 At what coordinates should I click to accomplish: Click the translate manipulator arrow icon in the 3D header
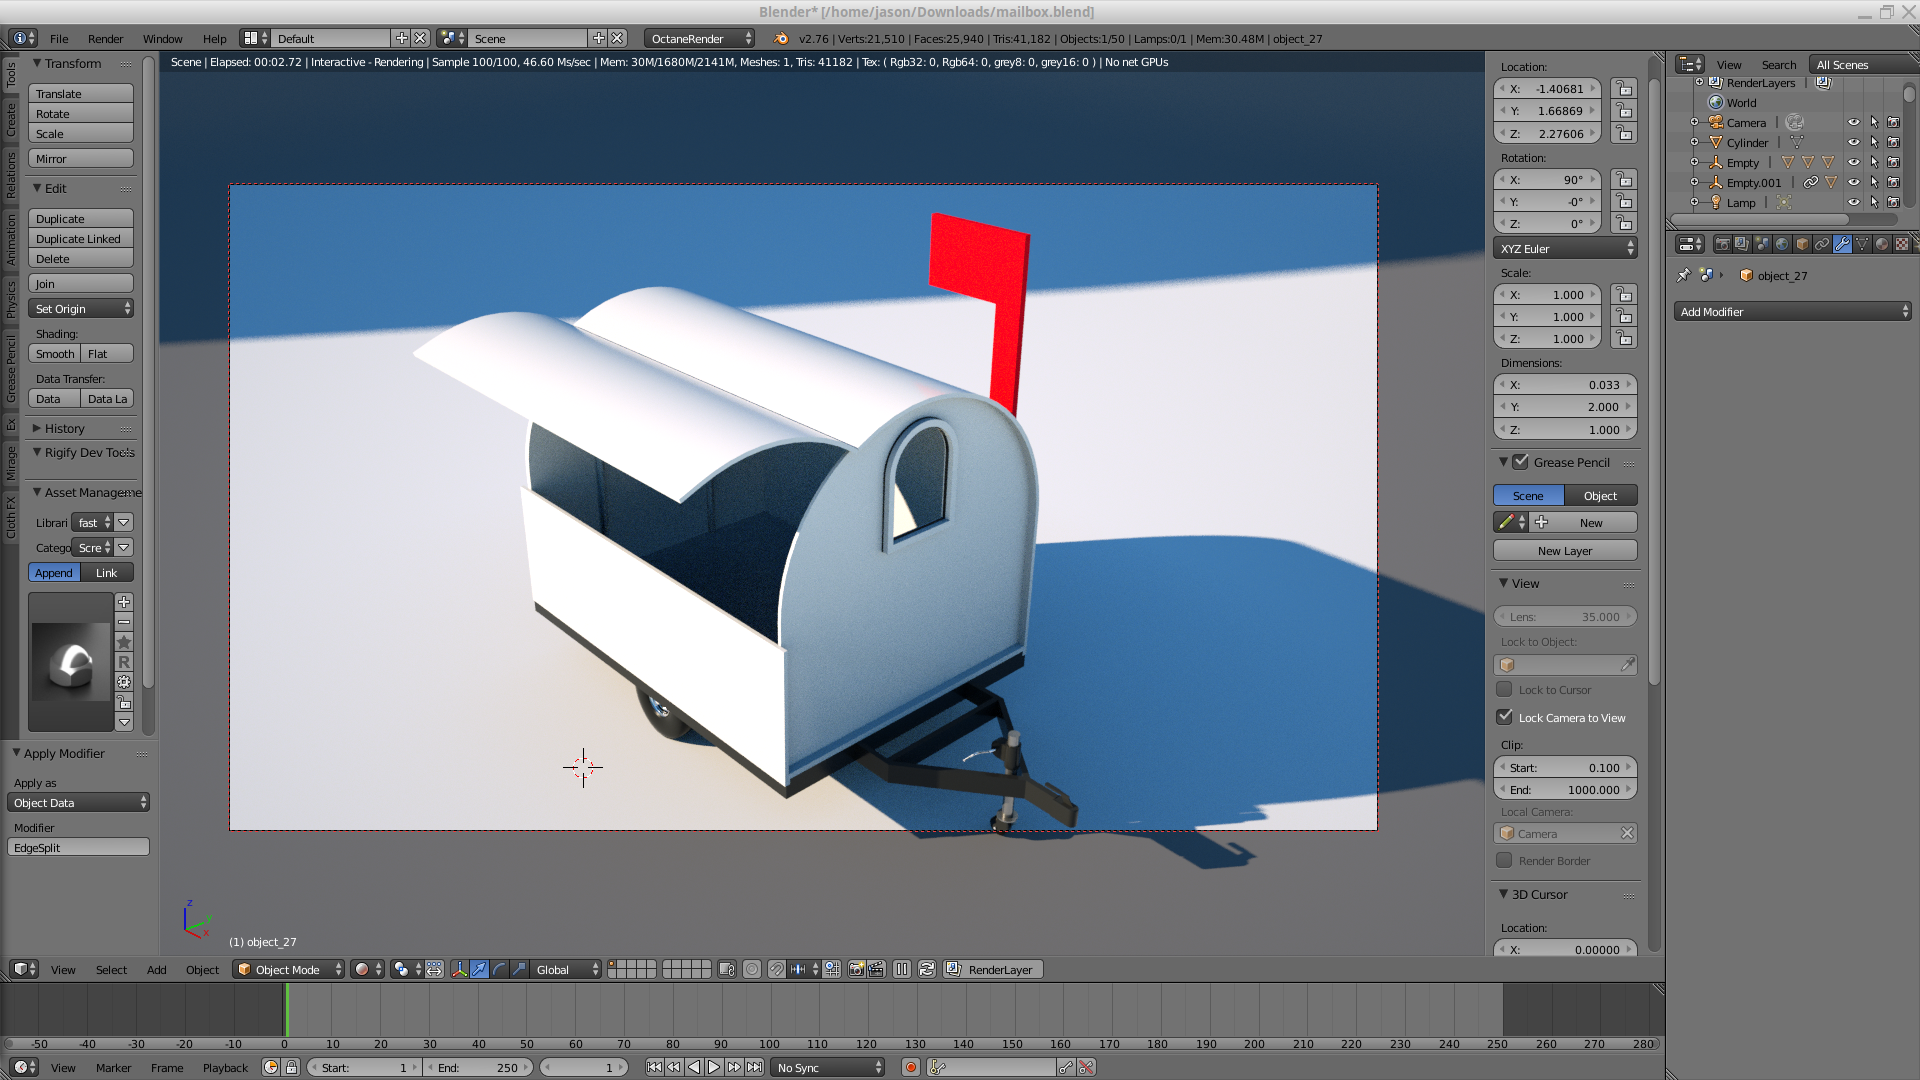[479, 970]
